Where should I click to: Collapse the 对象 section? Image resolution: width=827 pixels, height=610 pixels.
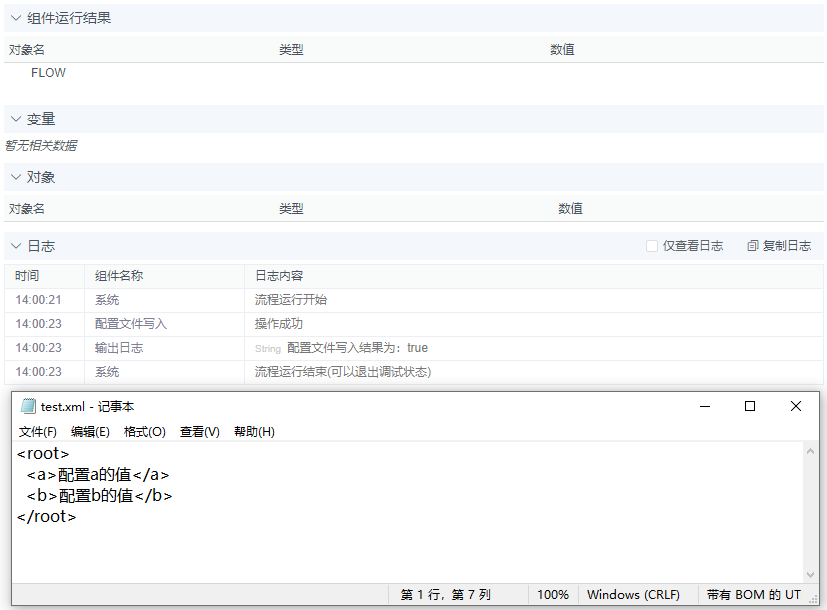pyautogui.click(x=15, y=177)
